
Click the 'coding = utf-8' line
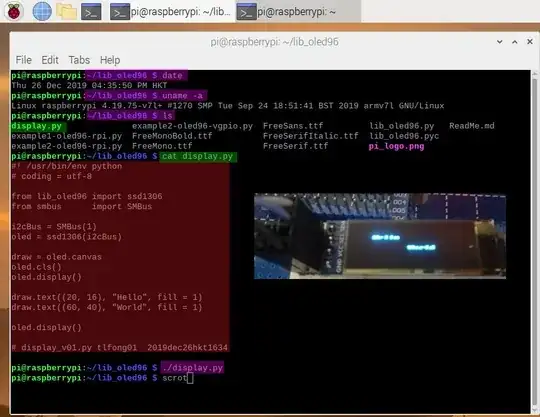tap(51, 176)
